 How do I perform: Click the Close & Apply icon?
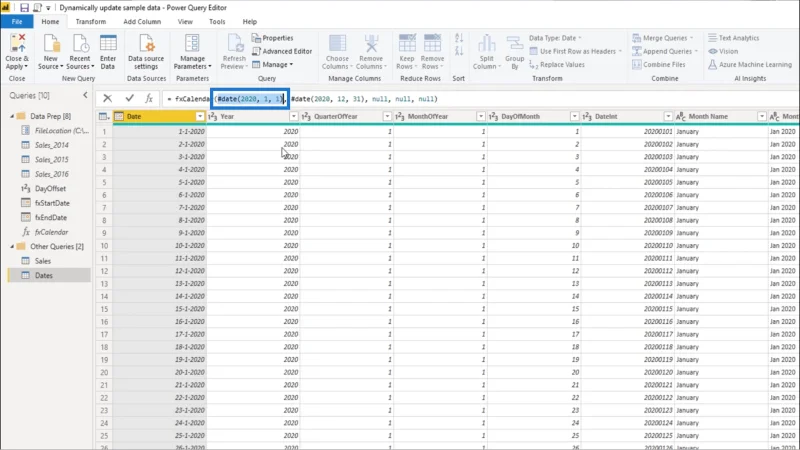click(18, 43)
